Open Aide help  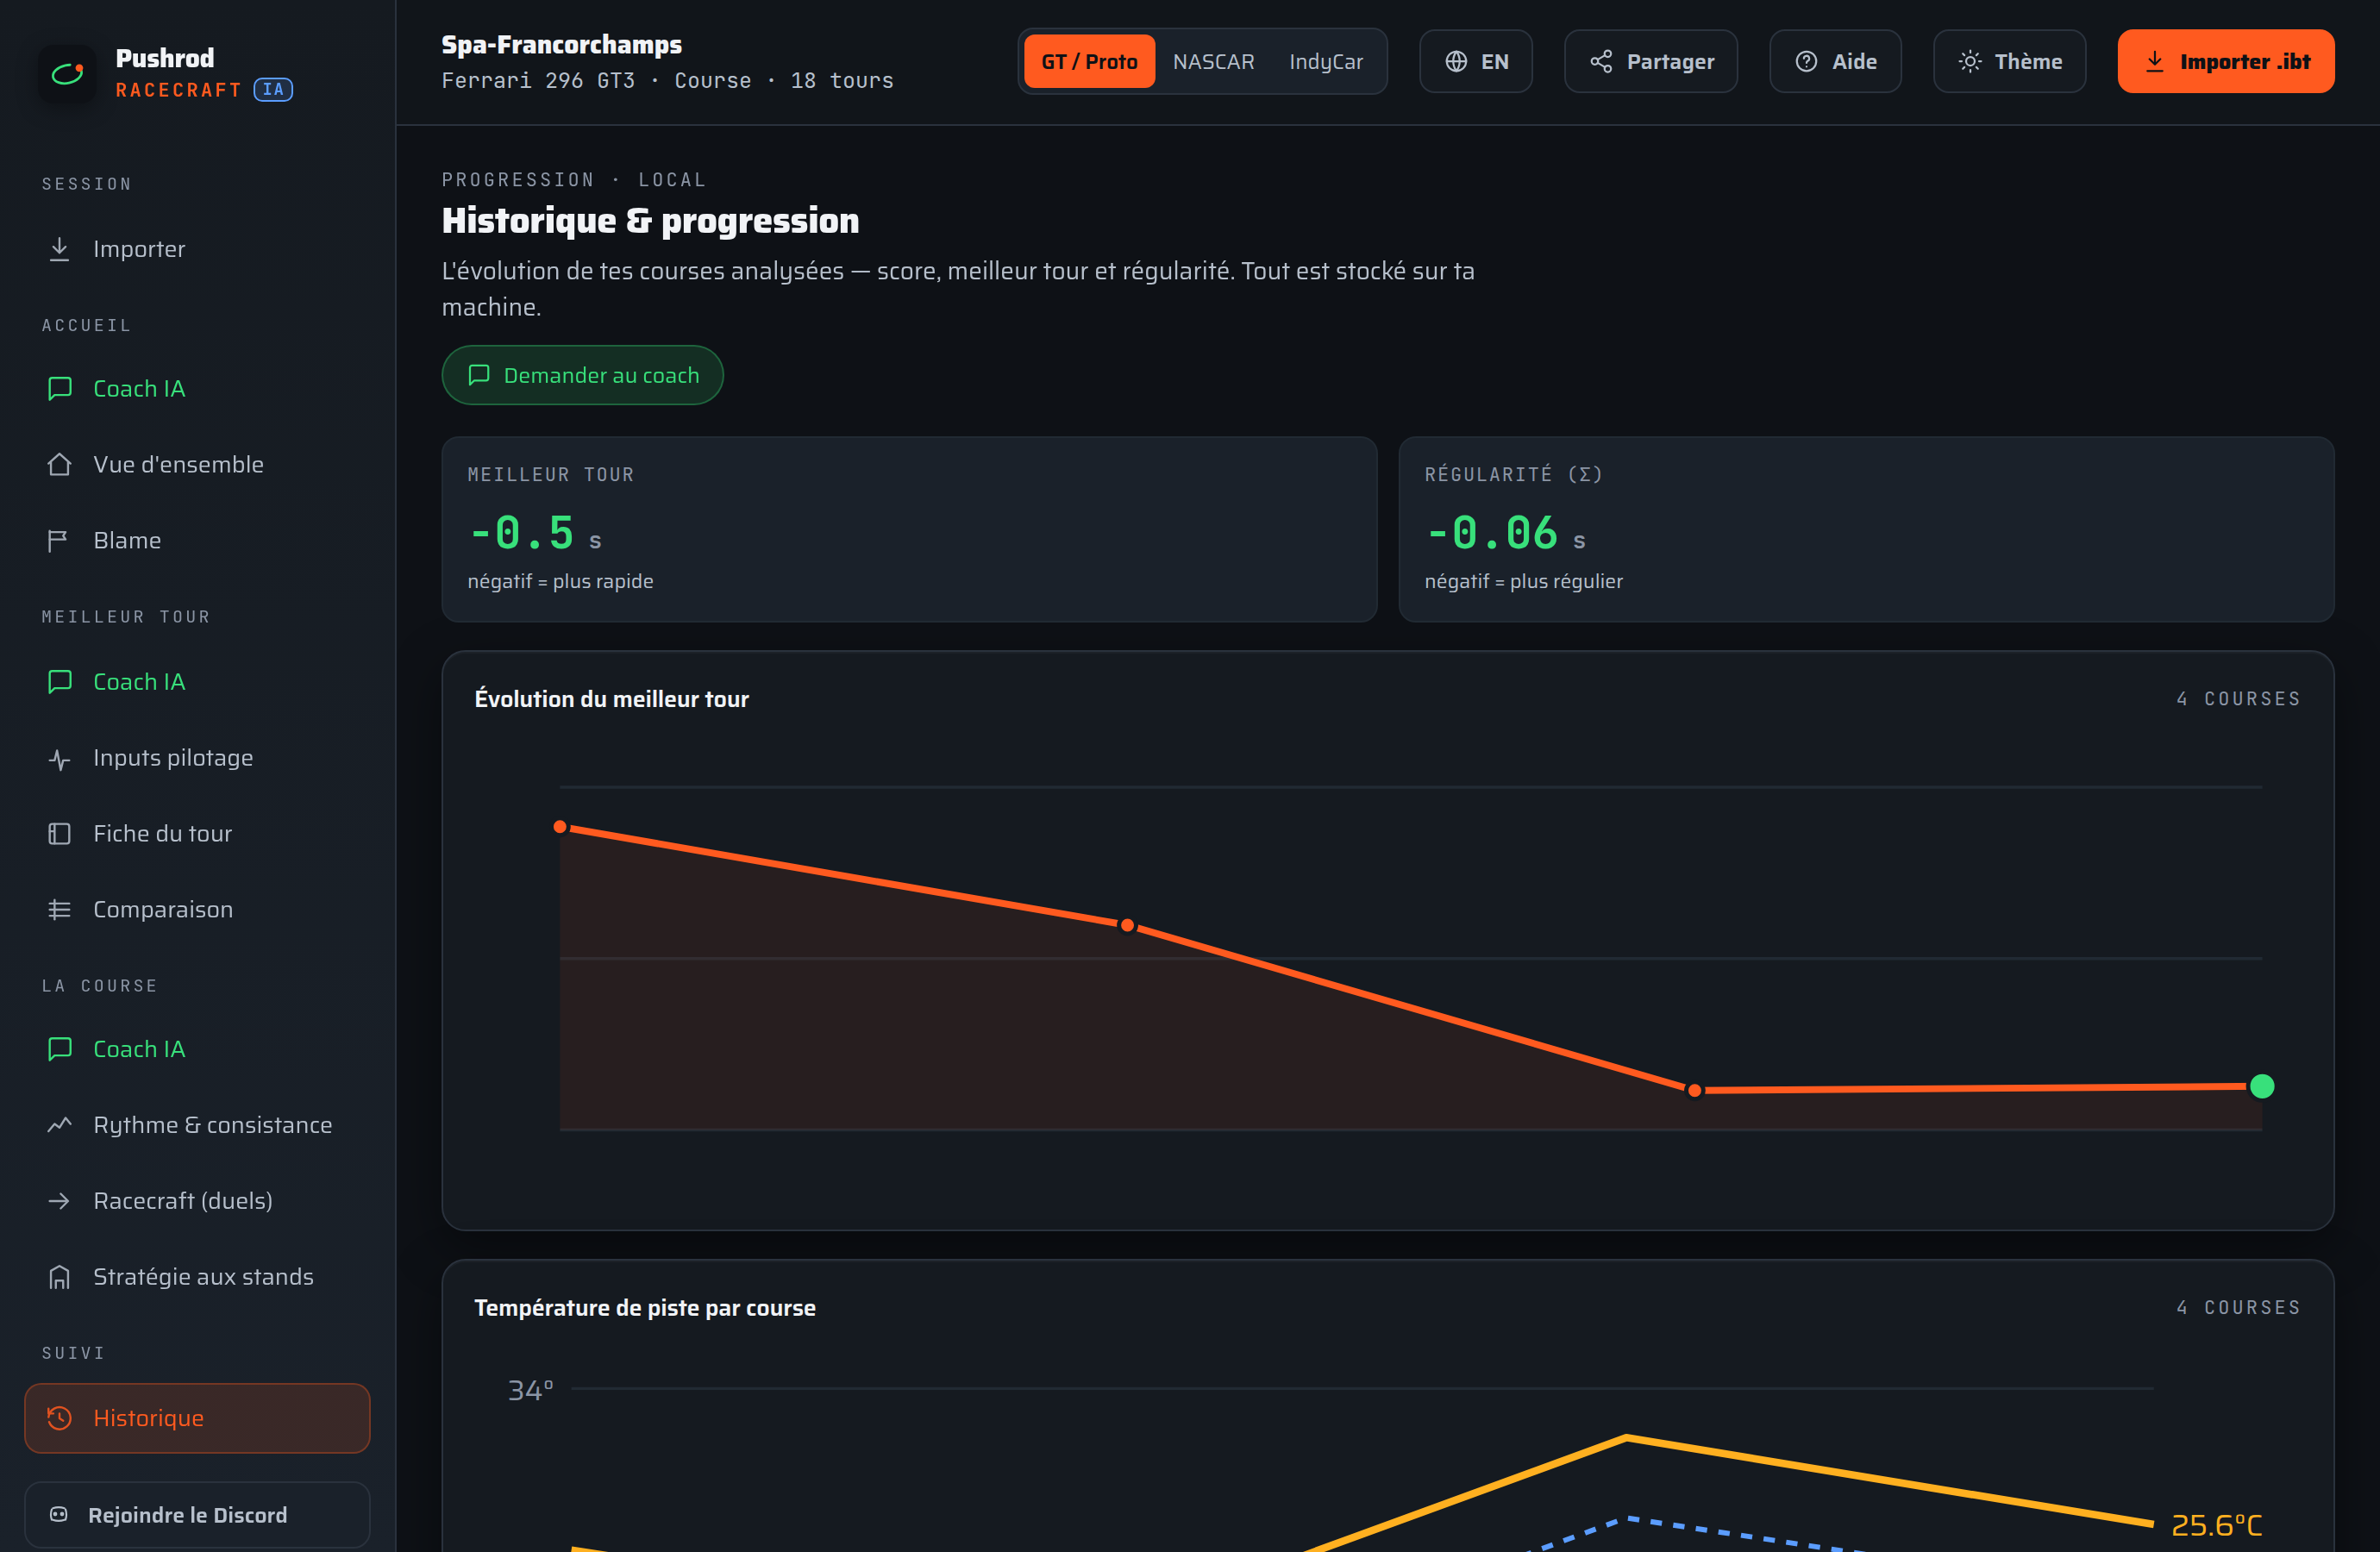tap(1835, 61)
